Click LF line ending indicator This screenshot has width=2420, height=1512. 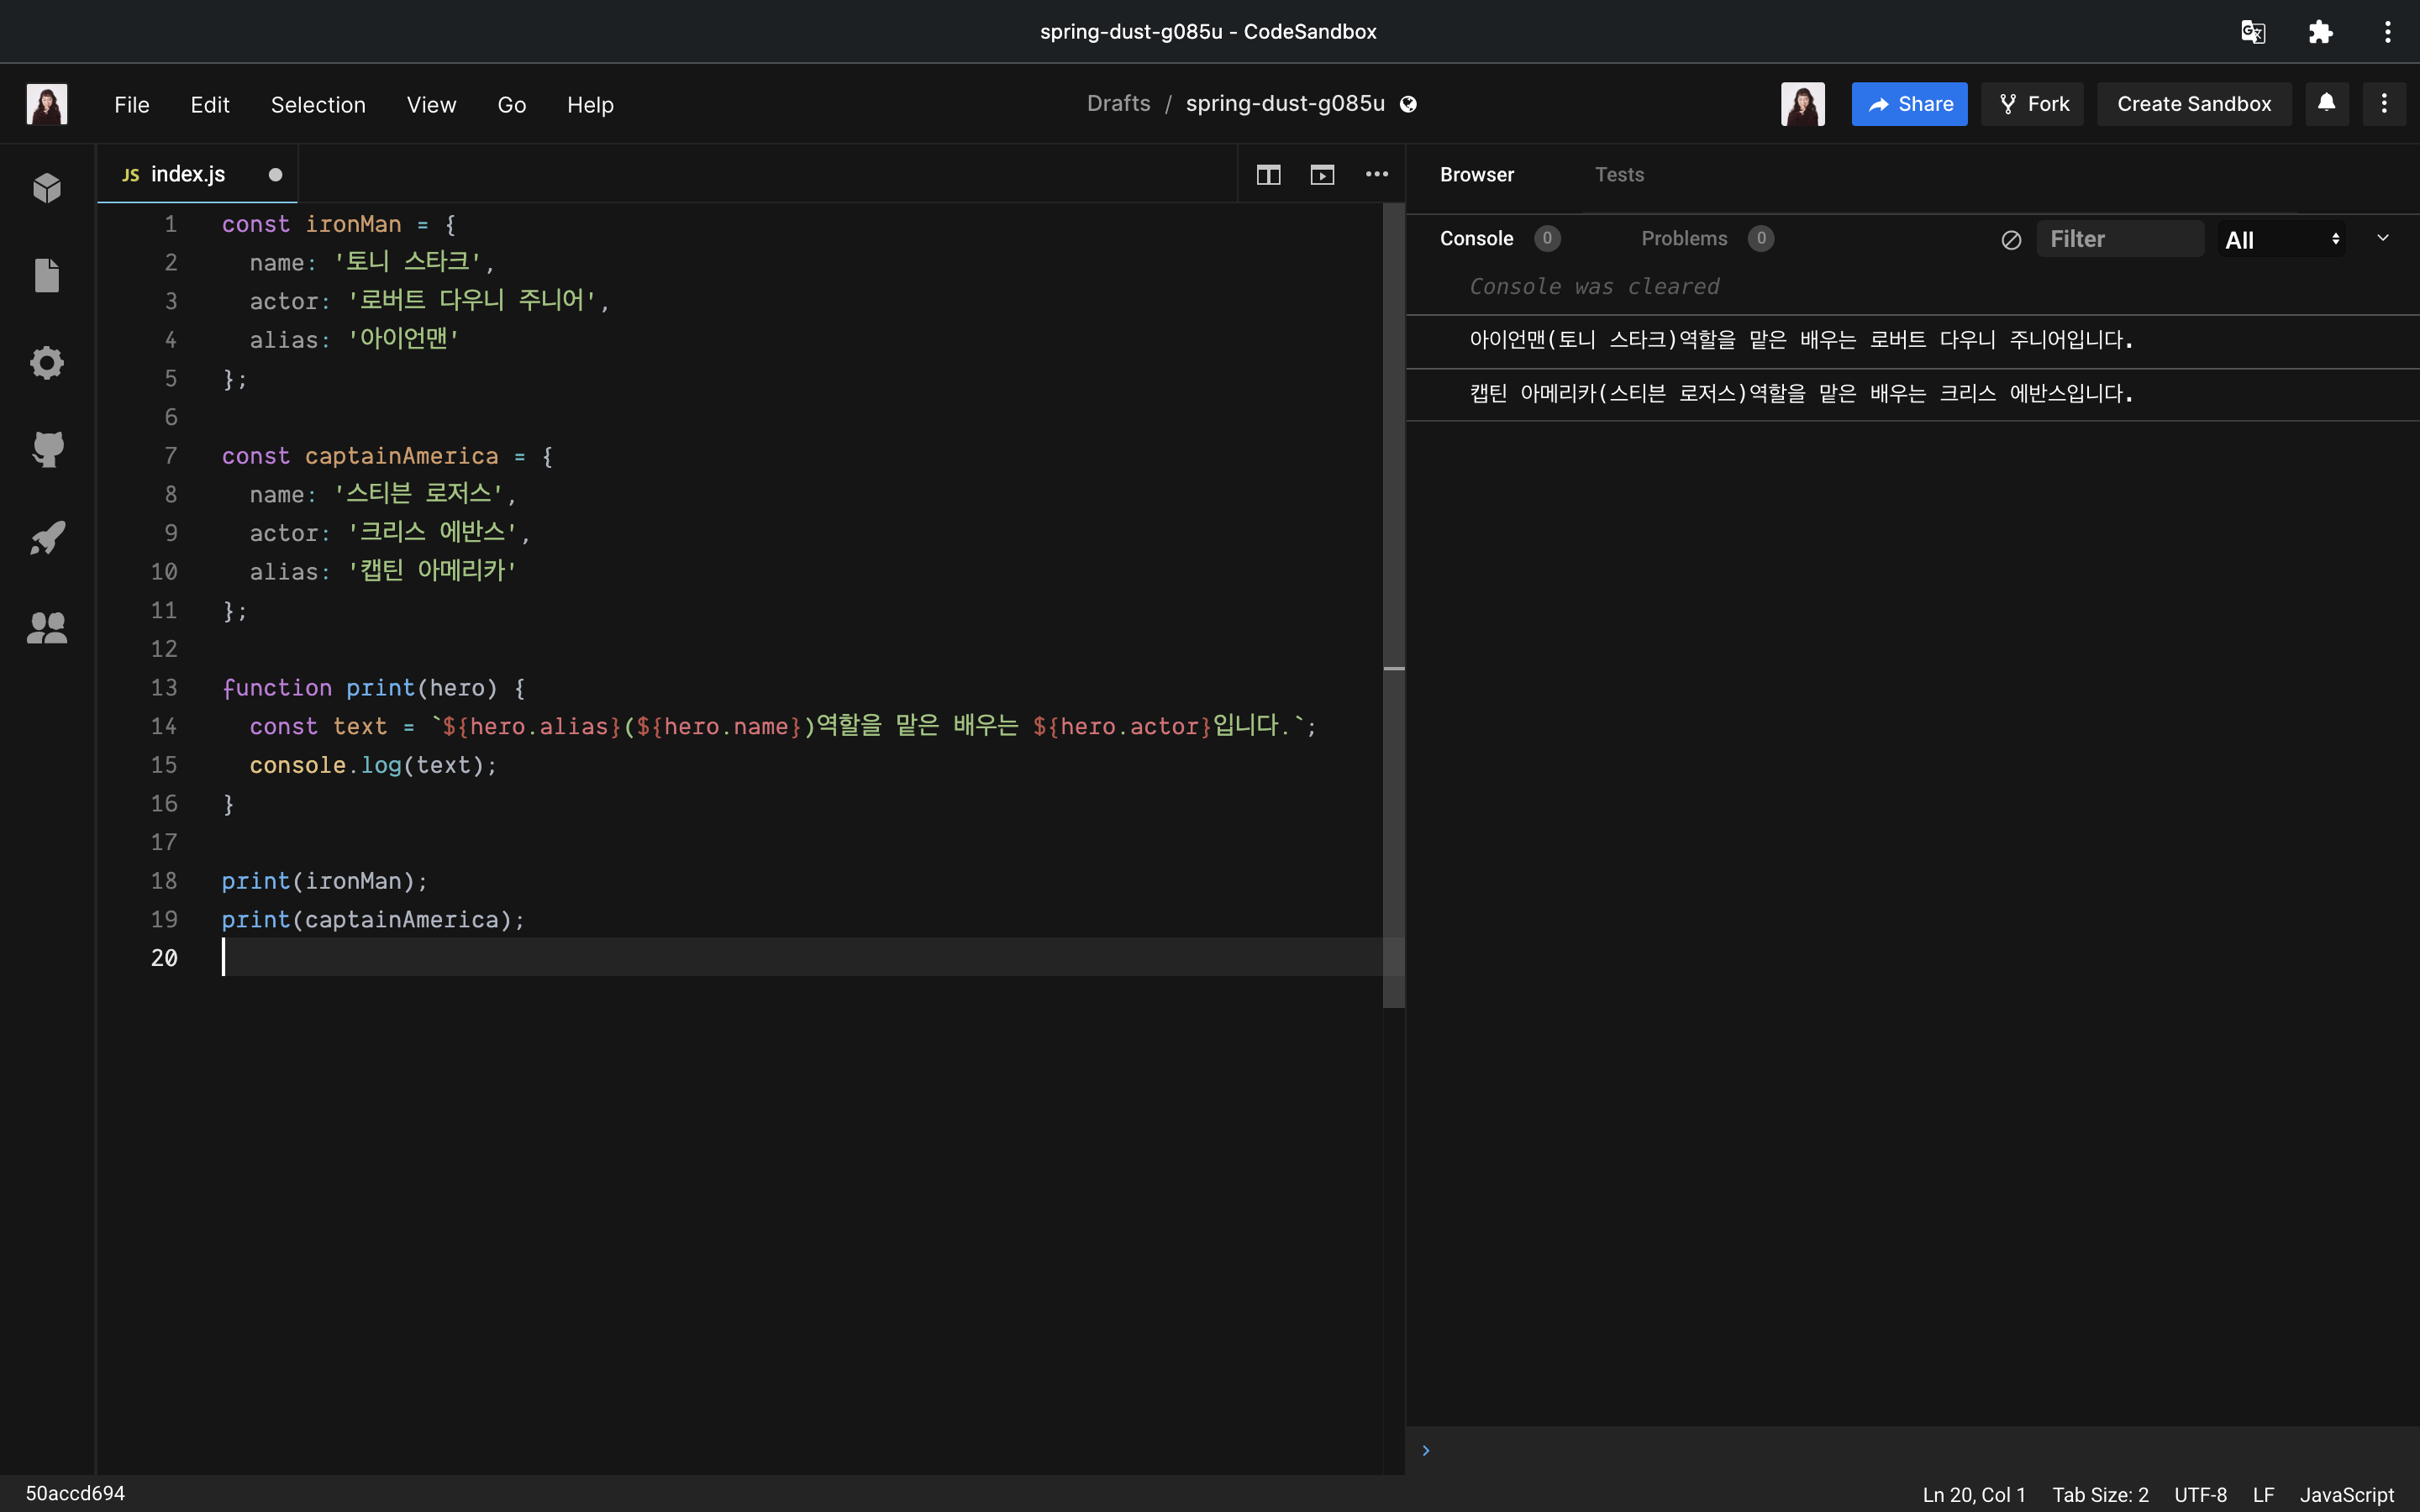pyautogui.click(x=2263, y=1495)
